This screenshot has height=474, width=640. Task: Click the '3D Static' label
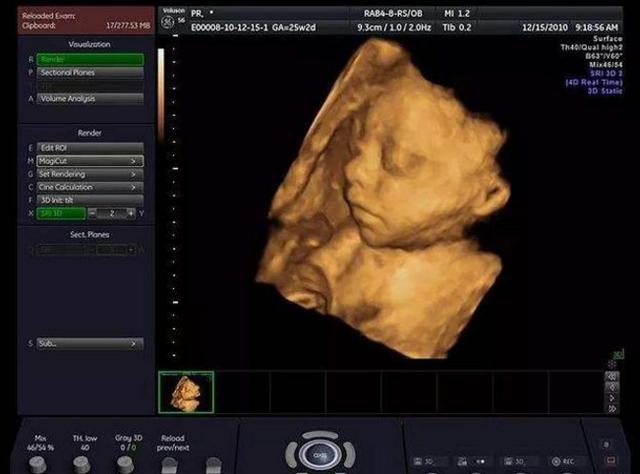[605, 91]
